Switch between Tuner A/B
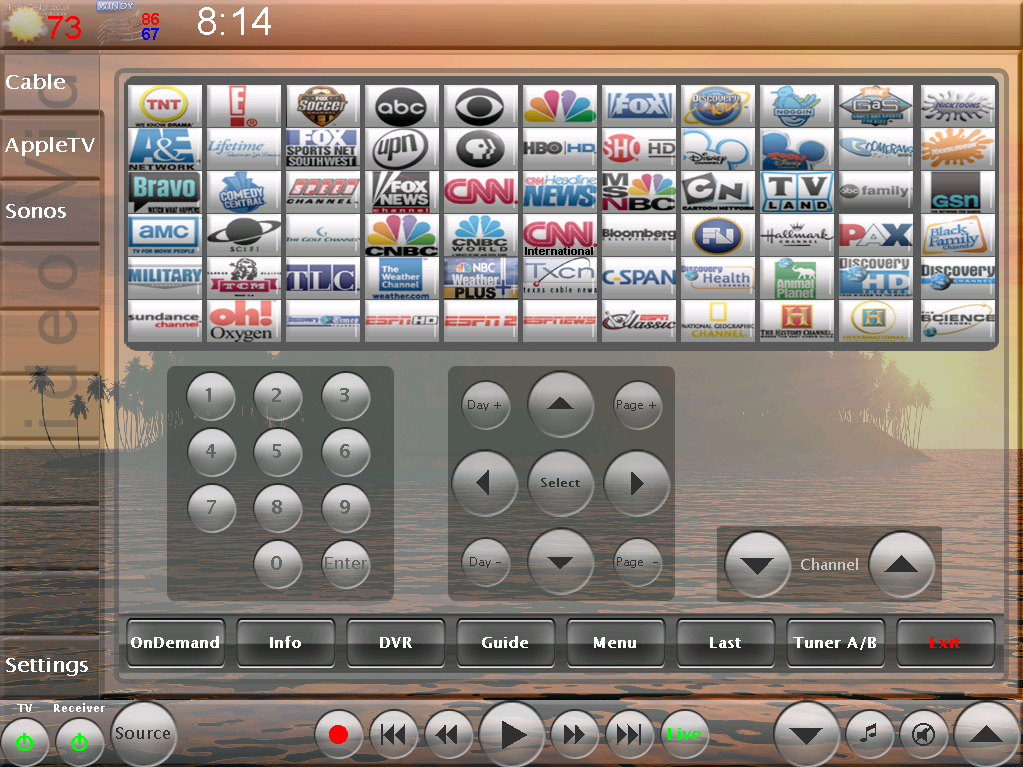Viewport: 1023px width, 767px height. coord(835,643)
